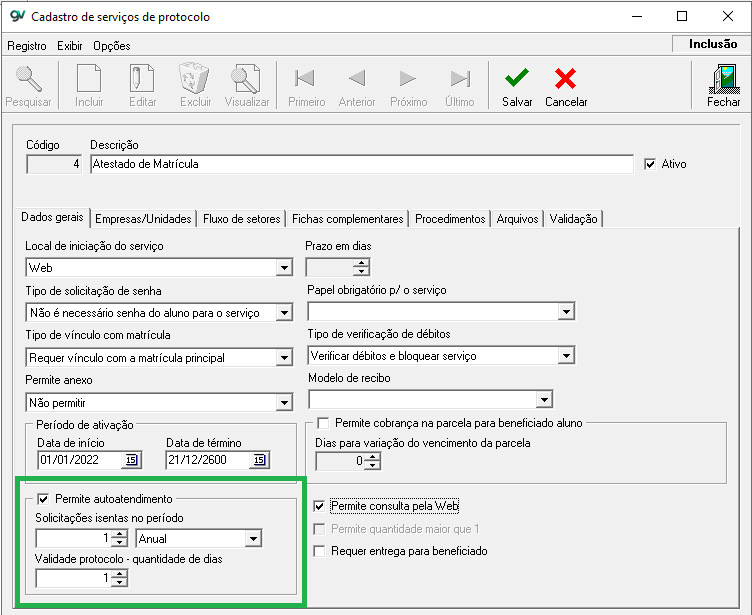
Task: Click the application logo in title bar
Action: [x=17, y=16]
